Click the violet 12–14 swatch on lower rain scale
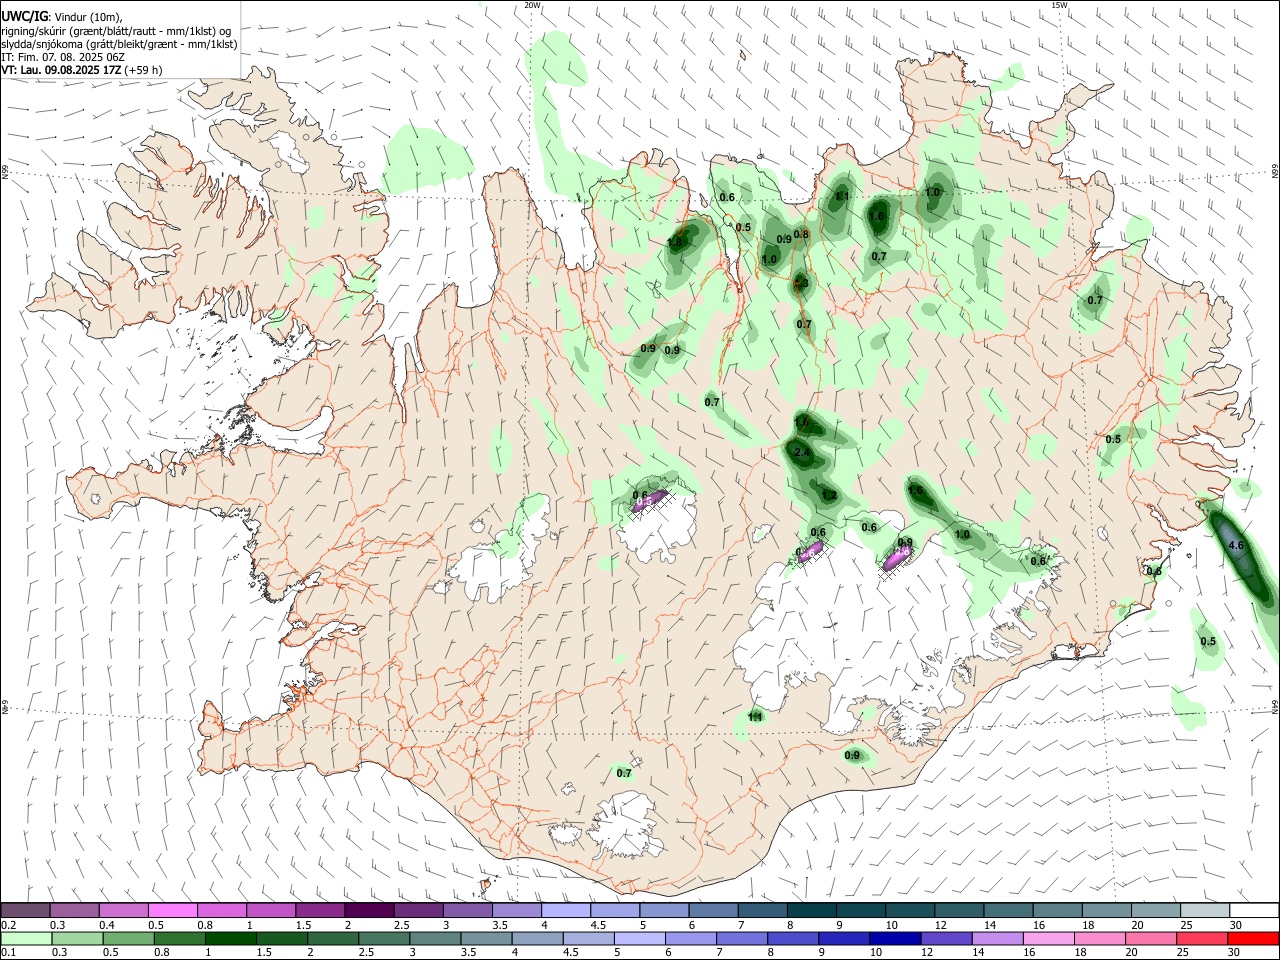Image resolution: width=1280 pixels, height=960 pixels. click(946, 939)
